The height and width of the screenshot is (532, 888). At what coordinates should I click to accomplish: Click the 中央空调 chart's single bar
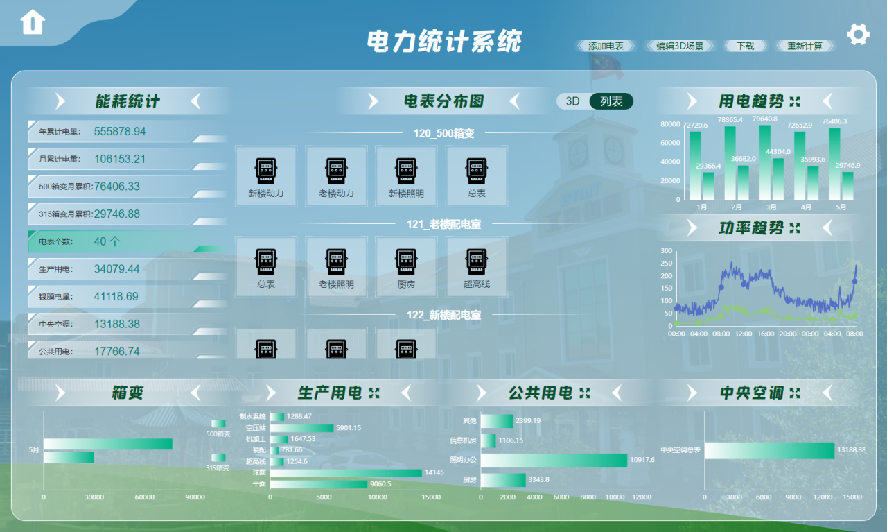pos(770,450)
